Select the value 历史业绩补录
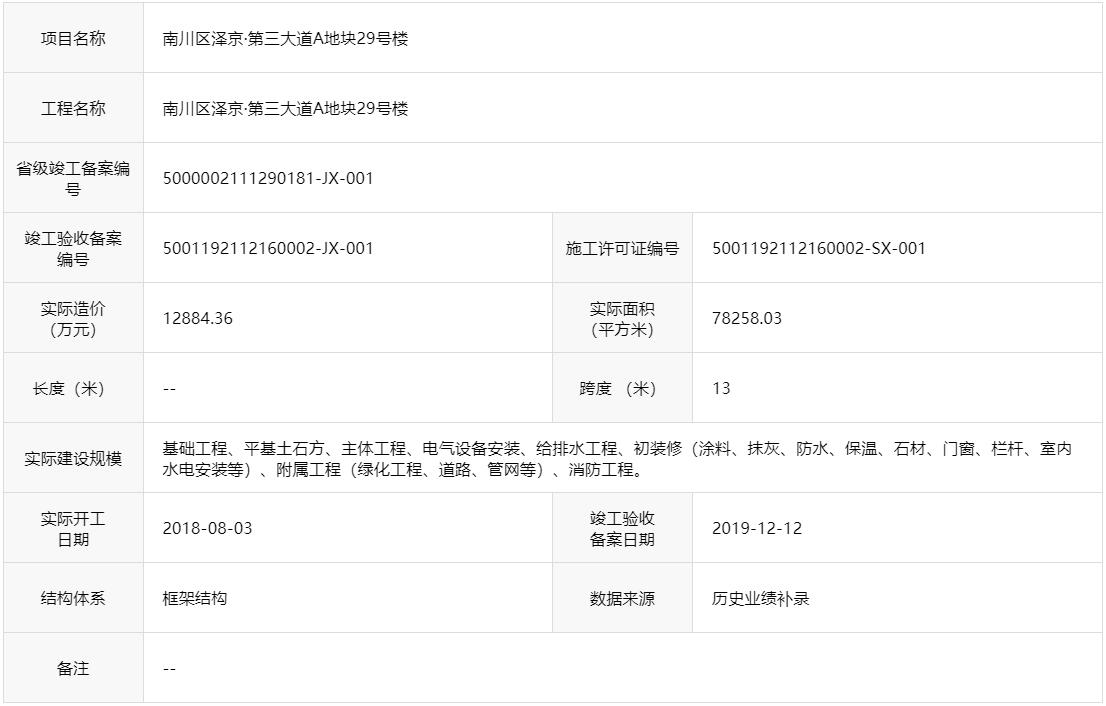The width and height of the screenshot is (1106, 706). pos(760,598)
